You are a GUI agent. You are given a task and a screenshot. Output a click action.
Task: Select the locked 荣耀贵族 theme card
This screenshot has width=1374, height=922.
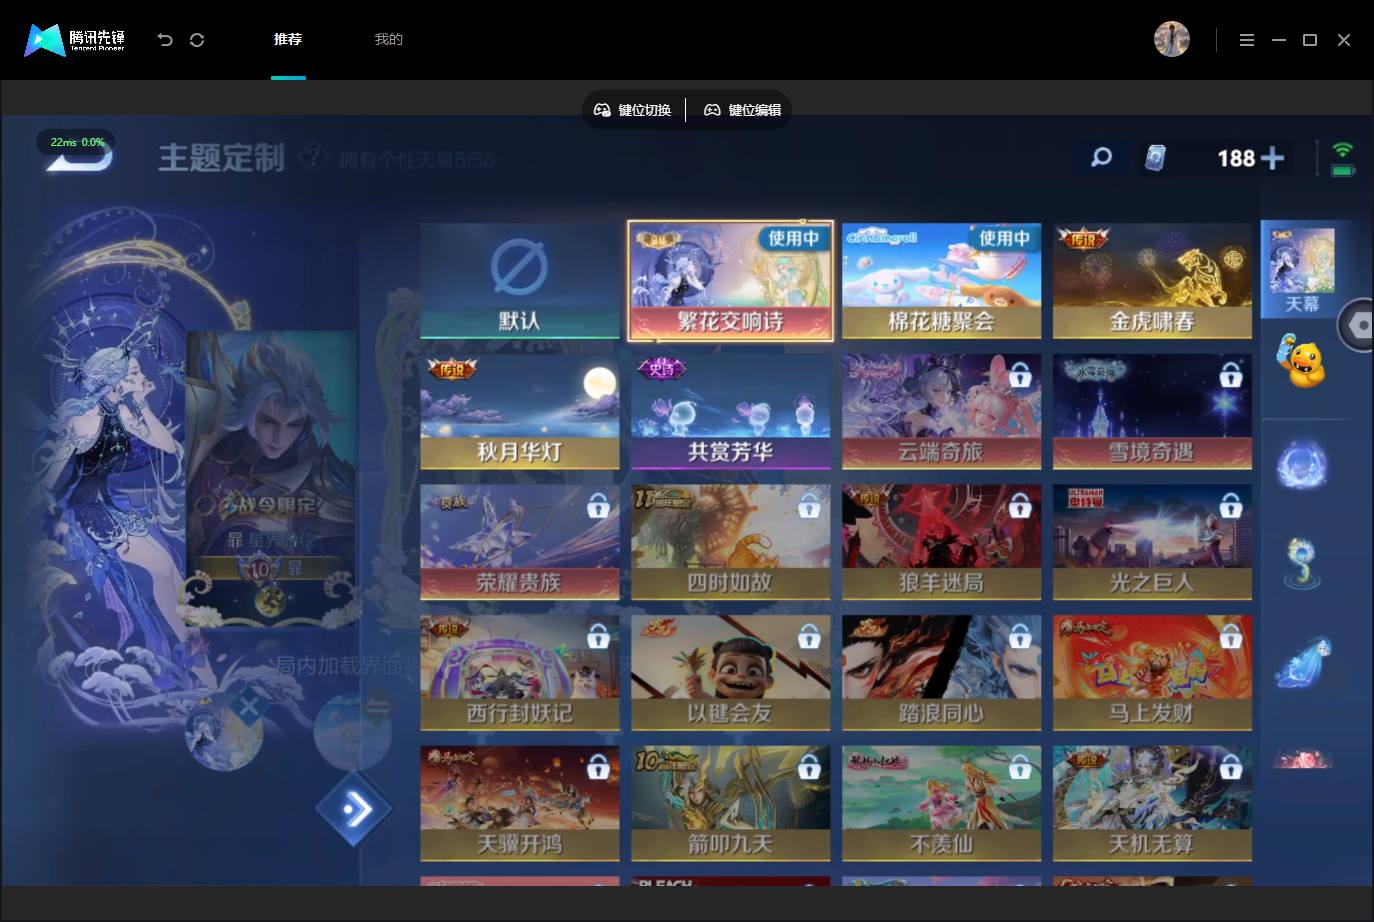tap(520, 542)
